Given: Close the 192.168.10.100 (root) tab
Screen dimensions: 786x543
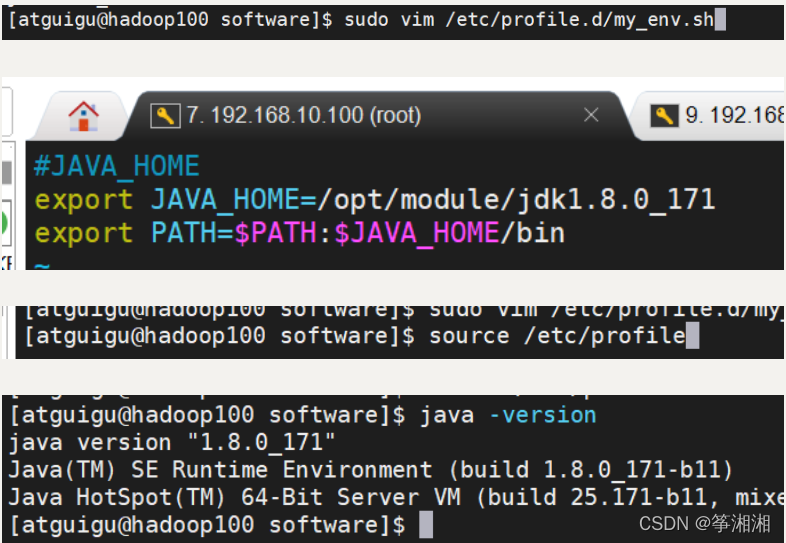Looking at the screenshot, I should point(591,115).
